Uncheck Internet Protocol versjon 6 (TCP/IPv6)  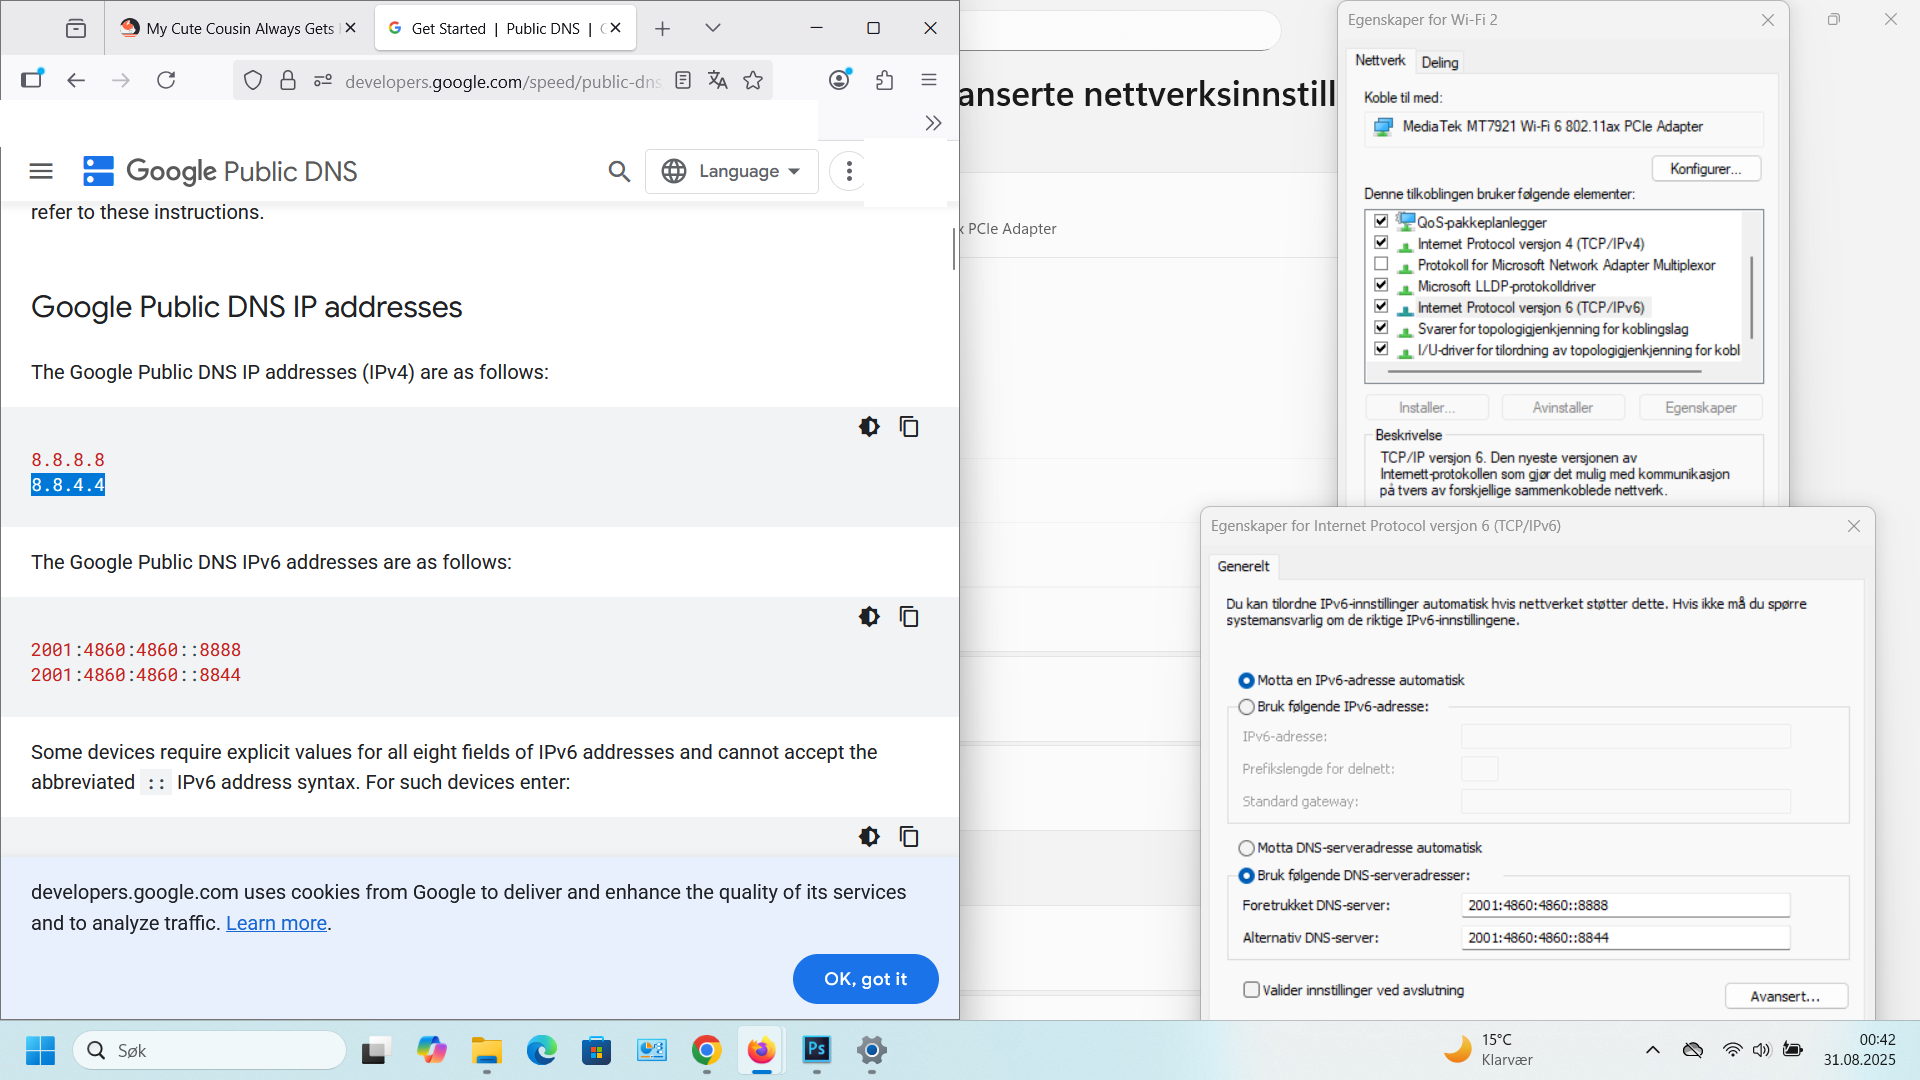click(1381, 307)
